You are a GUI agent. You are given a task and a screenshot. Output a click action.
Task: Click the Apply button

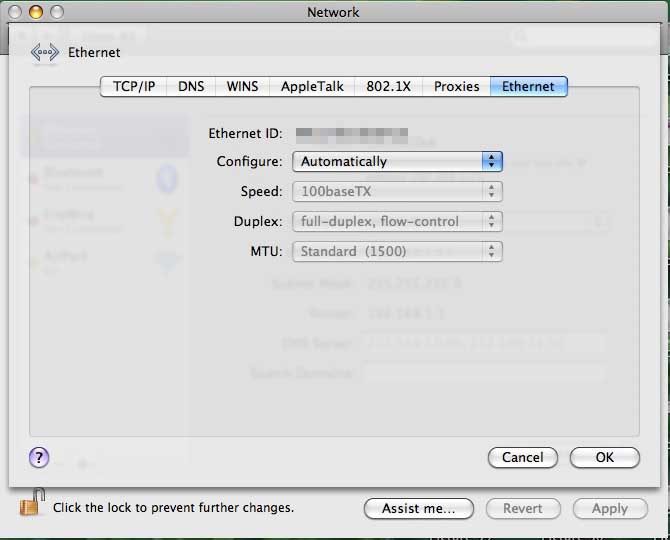[x=610, y=508]
